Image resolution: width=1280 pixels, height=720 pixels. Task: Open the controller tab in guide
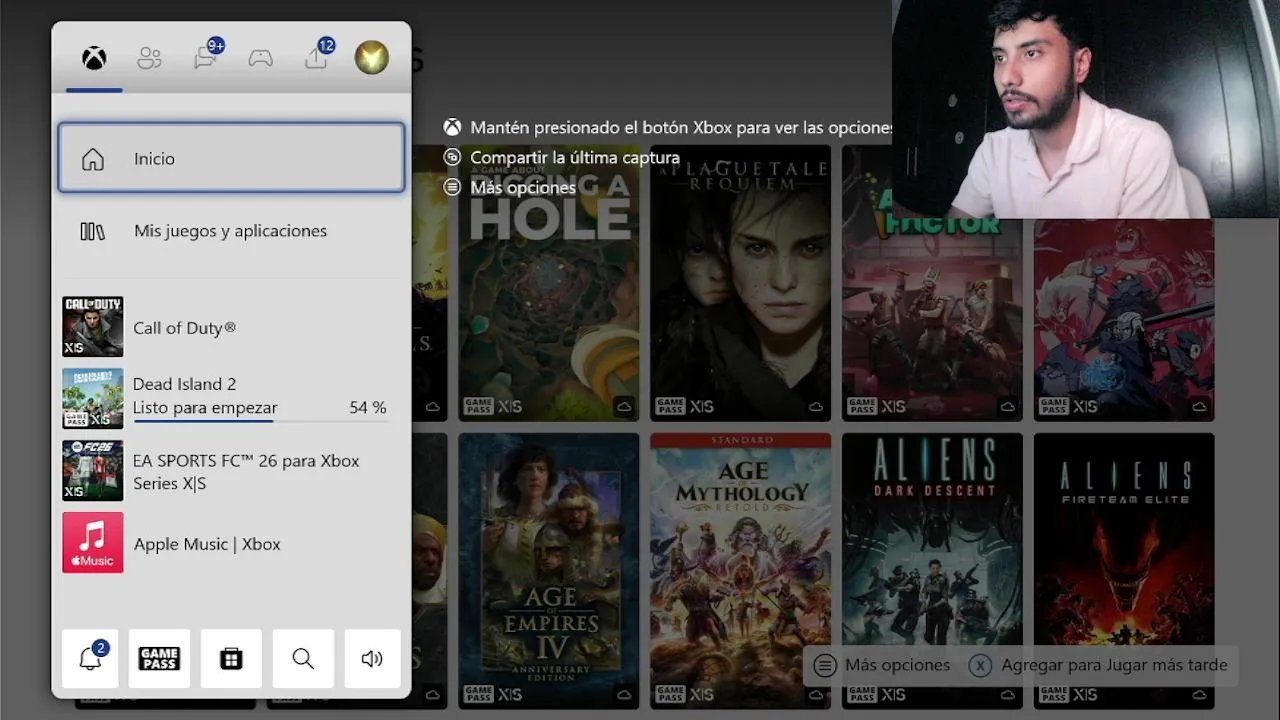[261, 58]
